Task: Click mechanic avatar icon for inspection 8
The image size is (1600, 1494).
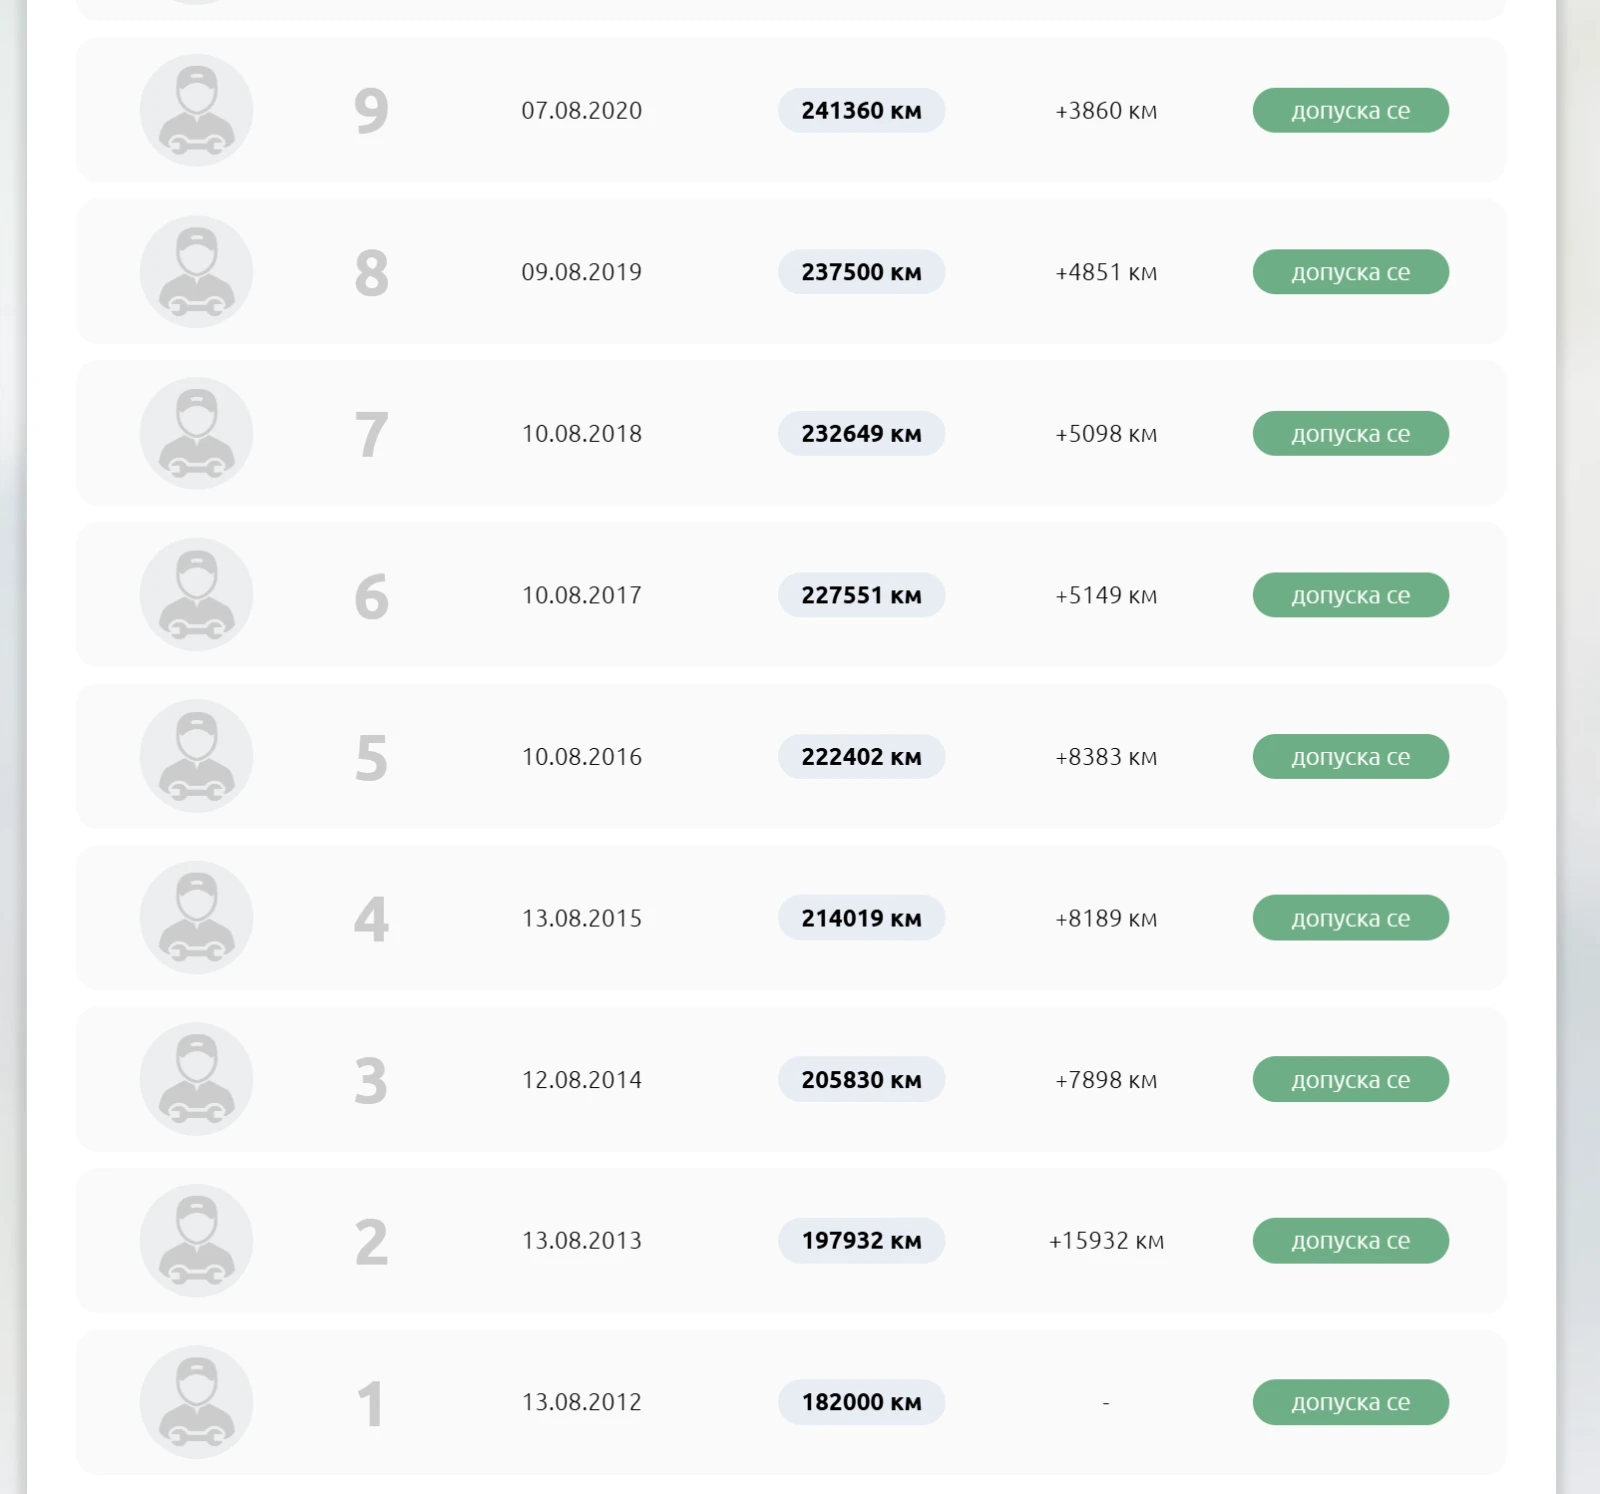Action: pos(196,272)
